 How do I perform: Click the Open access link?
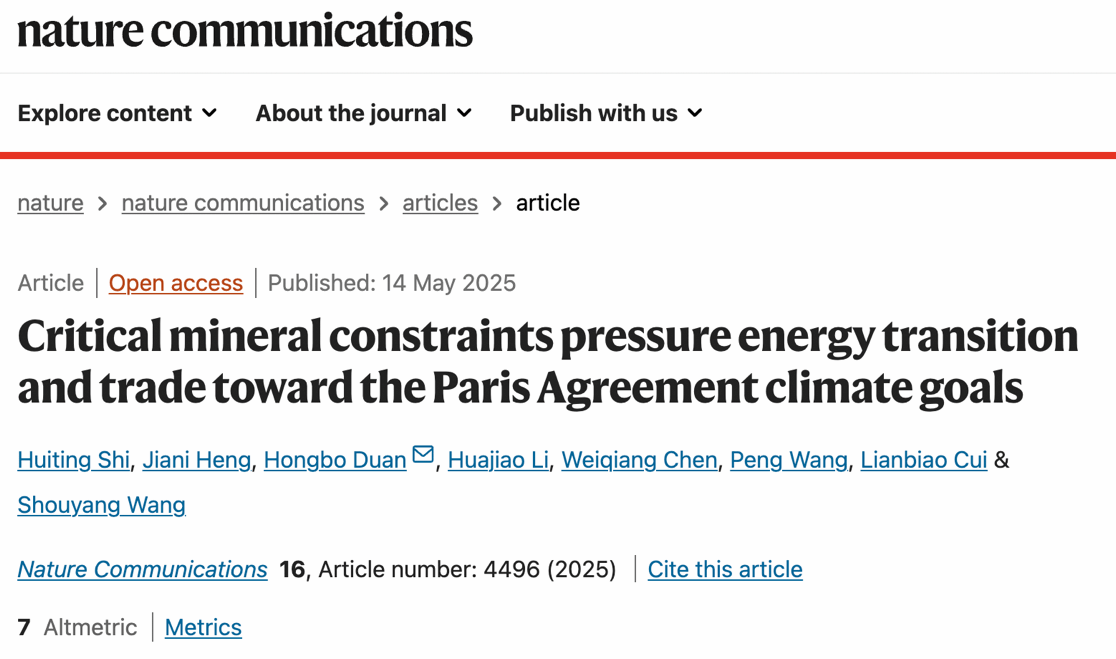[176, 283]
